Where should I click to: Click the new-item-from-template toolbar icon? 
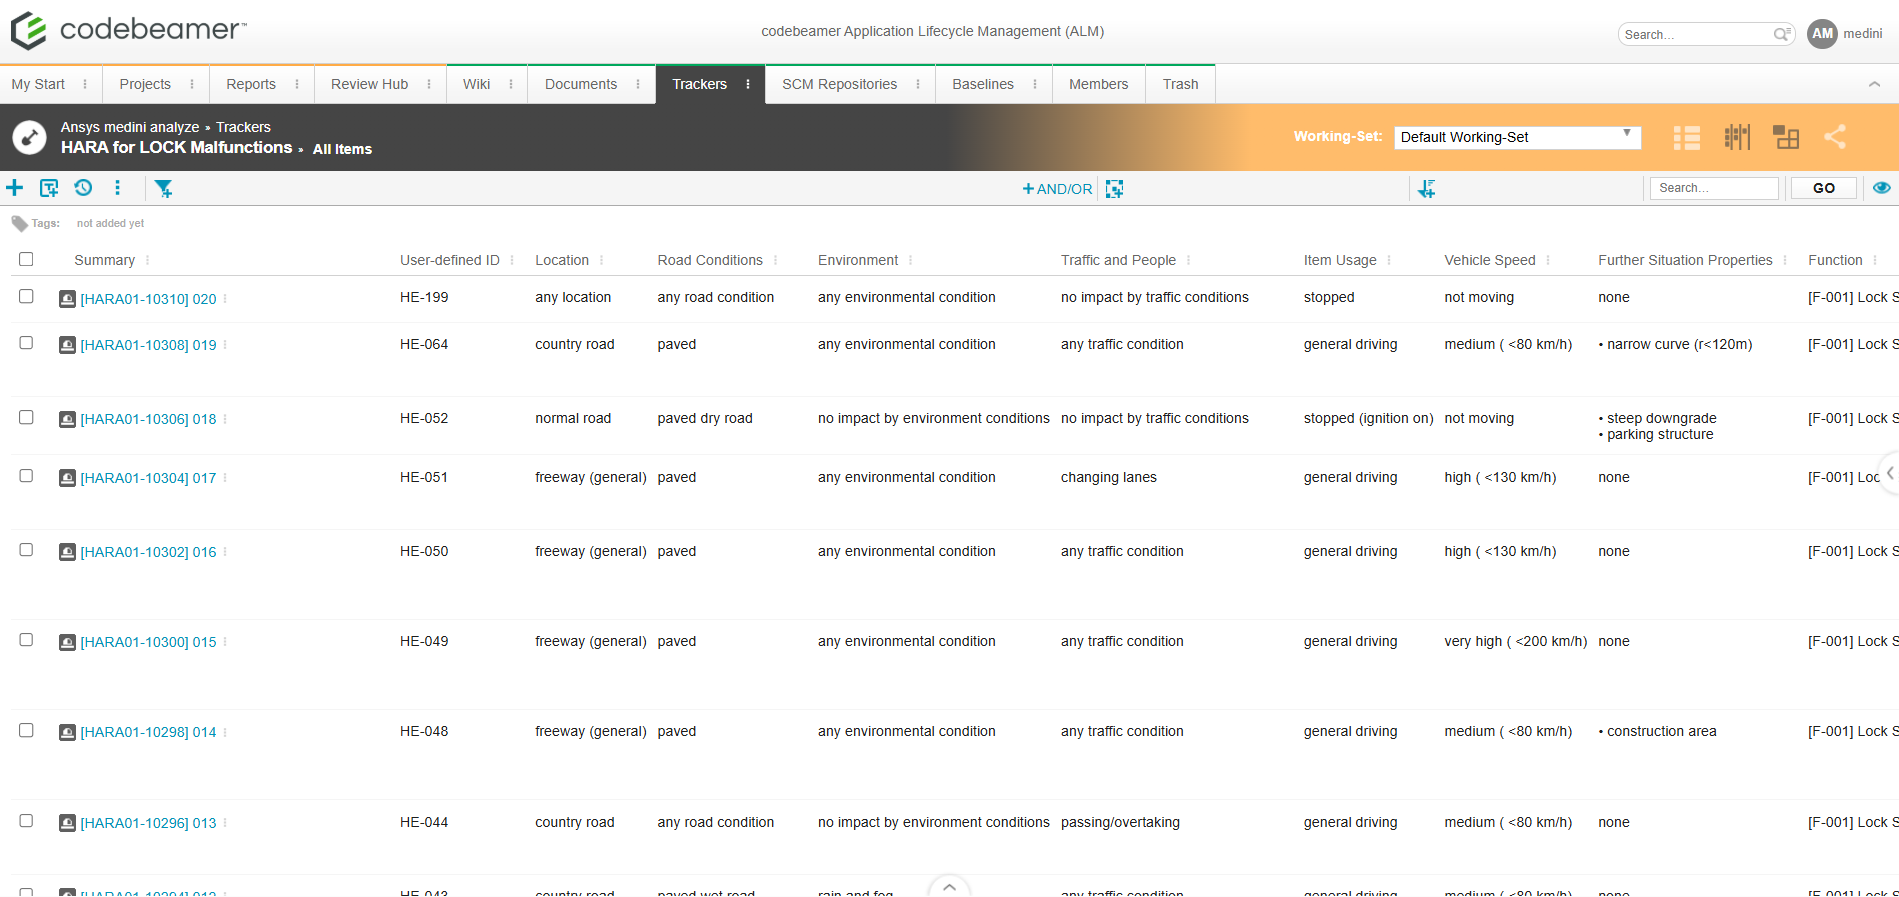[49, 188]
